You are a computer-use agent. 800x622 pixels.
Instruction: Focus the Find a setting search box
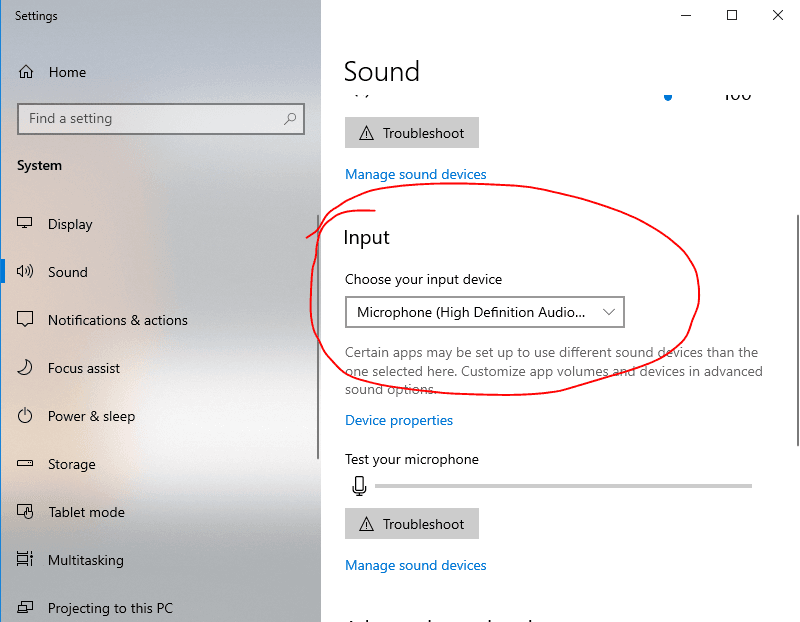pos(161,119)
